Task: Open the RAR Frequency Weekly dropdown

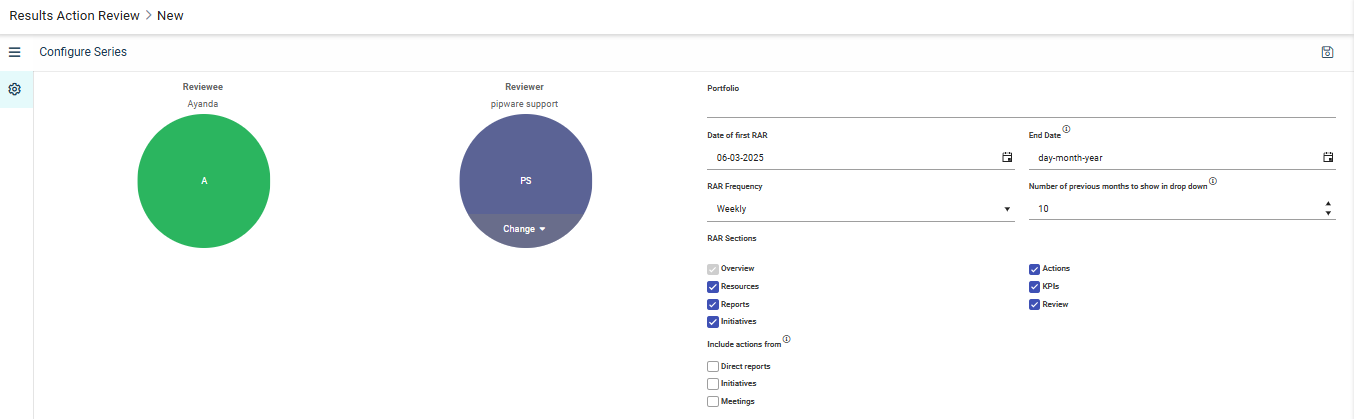Action: coord(860,209)
